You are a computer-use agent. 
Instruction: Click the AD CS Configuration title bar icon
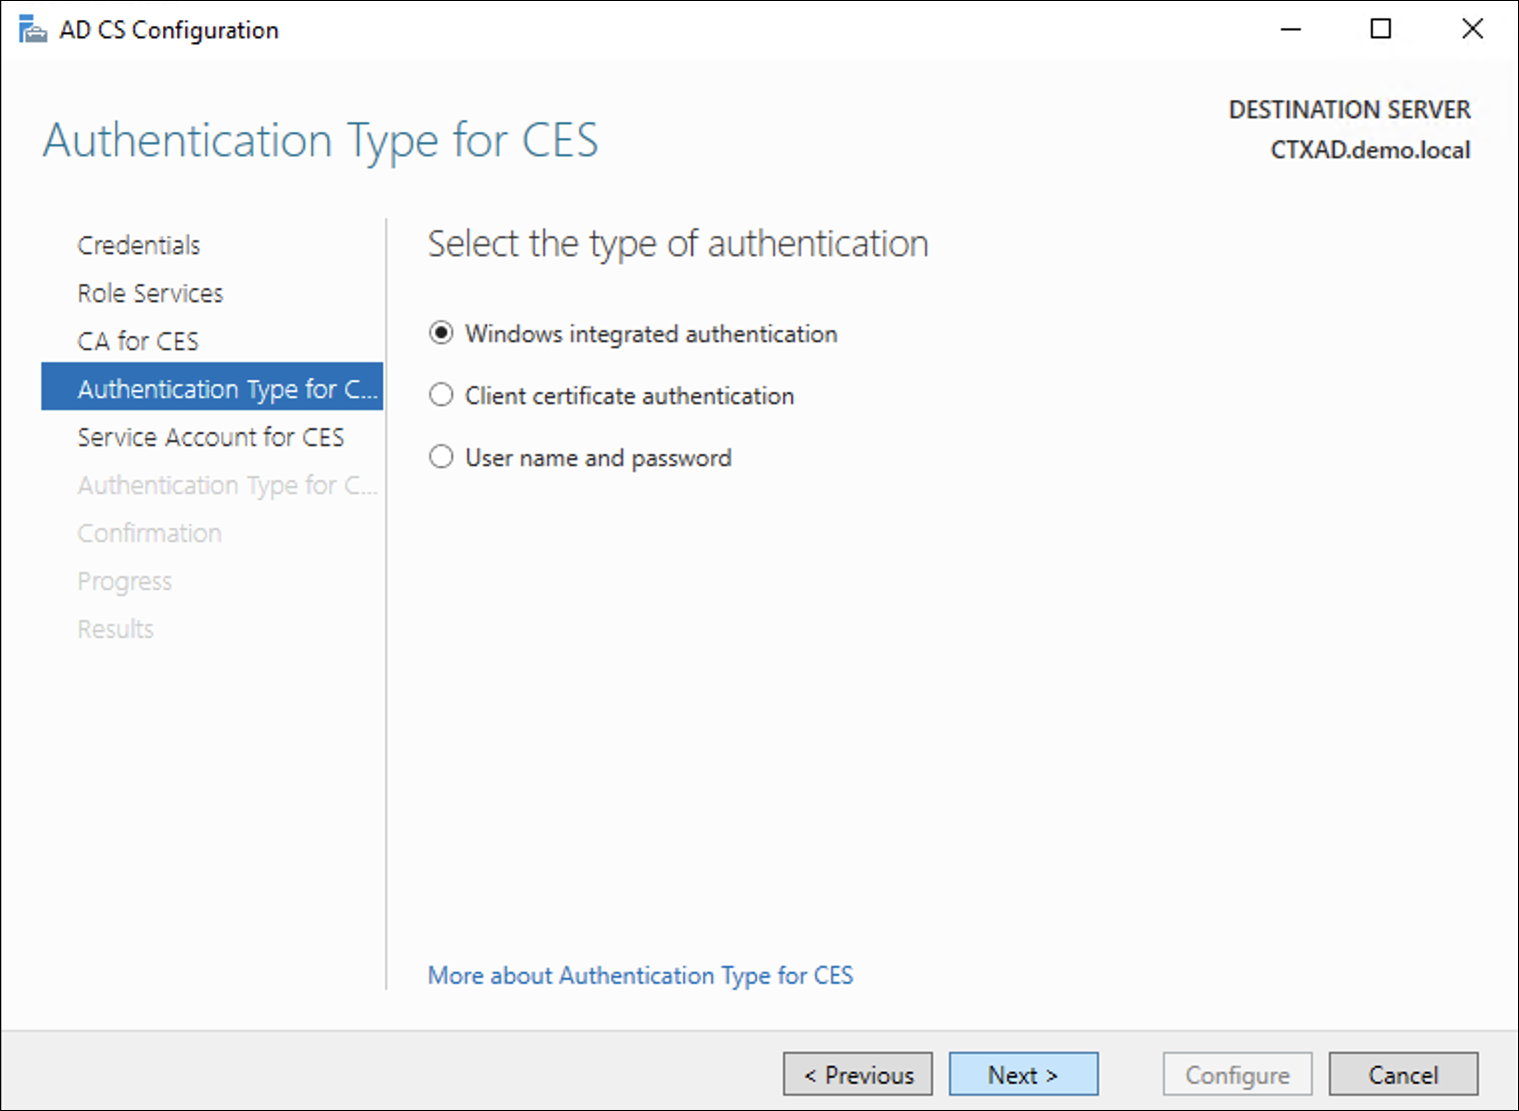tap(31, 28)
